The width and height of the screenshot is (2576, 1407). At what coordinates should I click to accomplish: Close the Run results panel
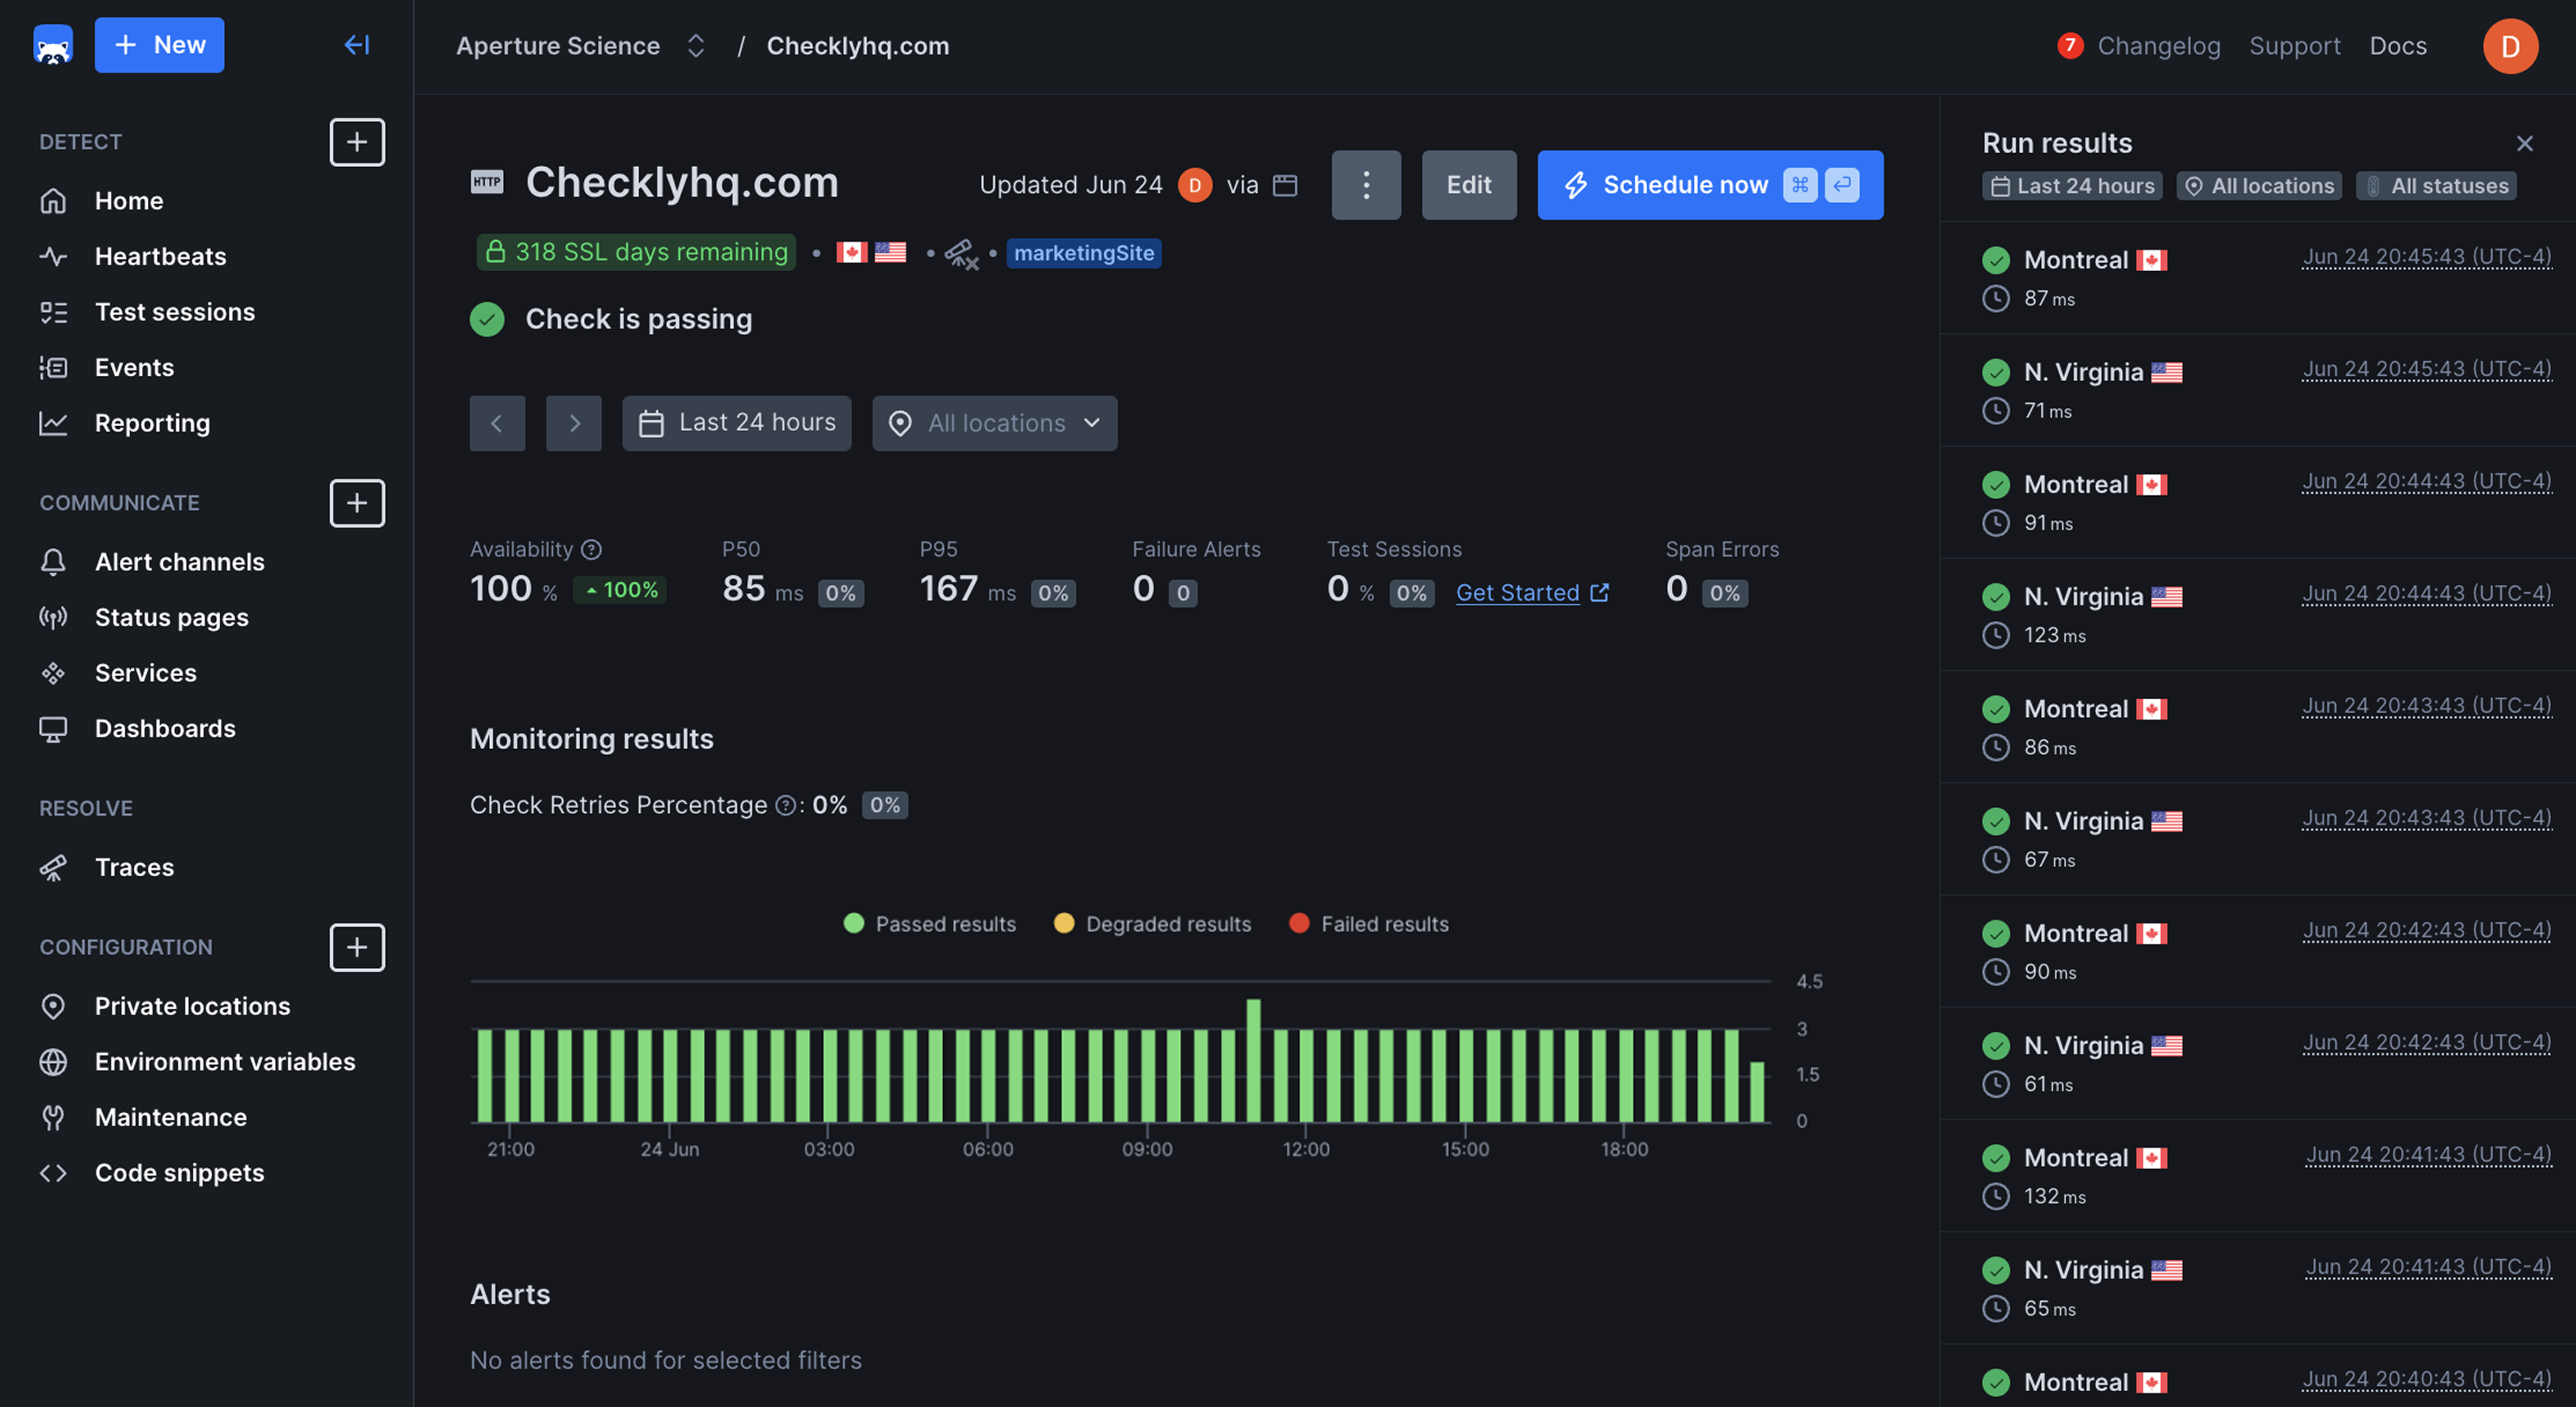point(2525,143)
